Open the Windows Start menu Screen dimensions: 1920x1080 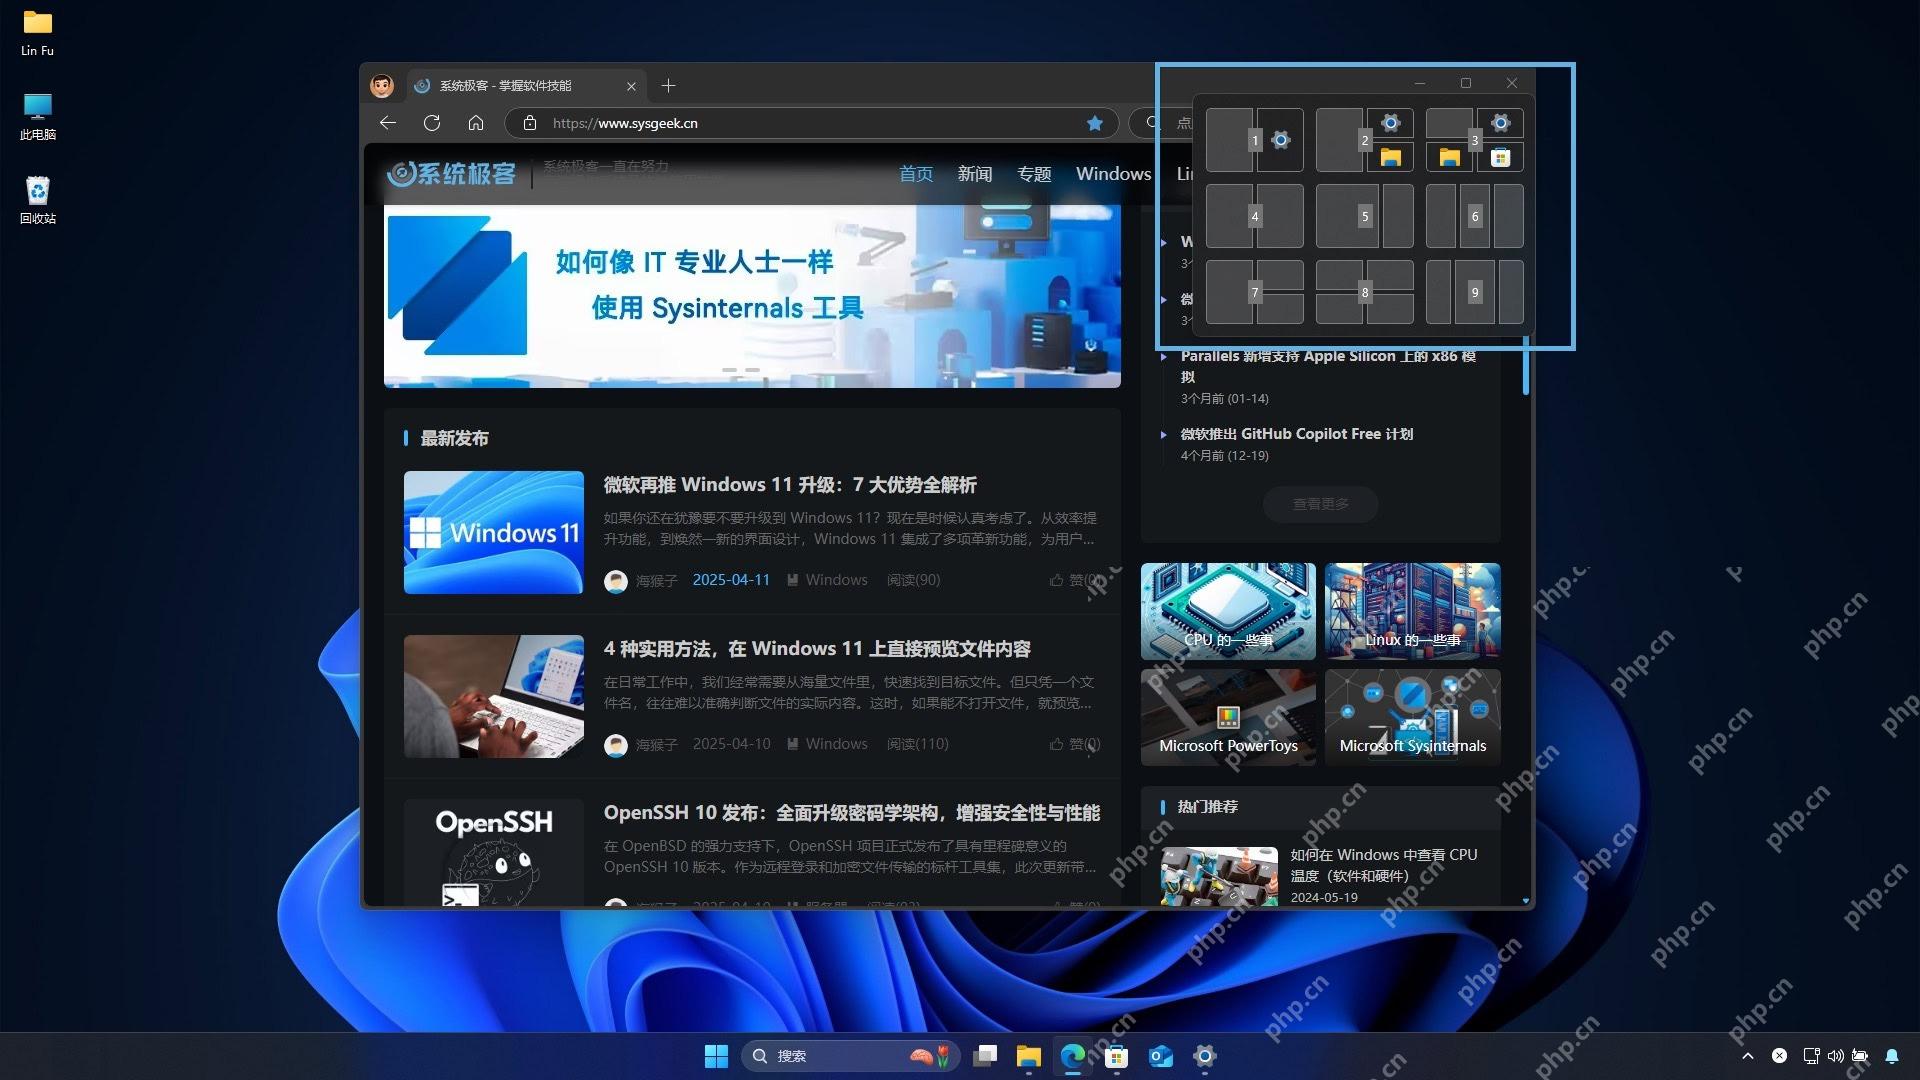716,1056
